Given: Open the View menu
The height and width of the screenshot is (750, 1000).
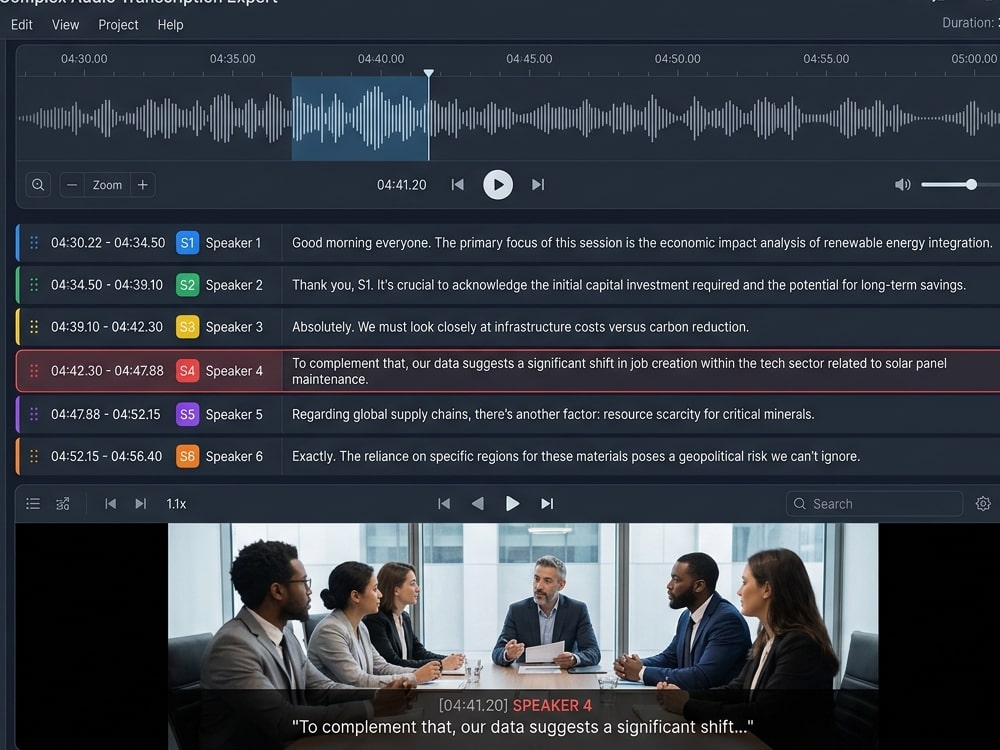Looking at the screenshot, I should pyautogui.click(x=65, y=25).
